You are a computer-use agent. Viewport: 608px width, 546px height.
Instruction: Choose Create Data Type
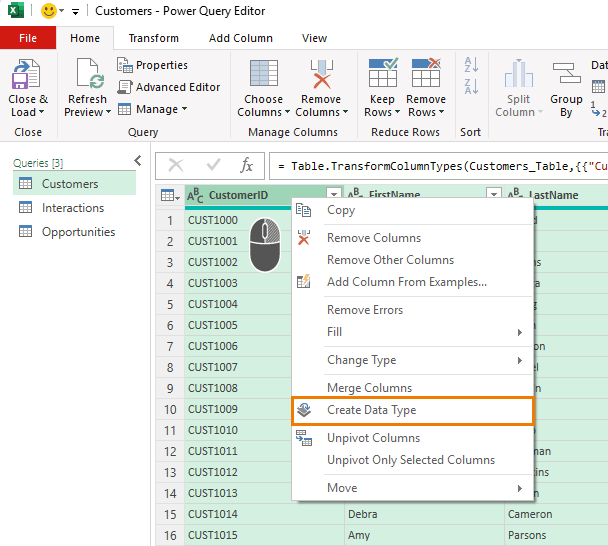pyautogui.click(x=413, y=410)
